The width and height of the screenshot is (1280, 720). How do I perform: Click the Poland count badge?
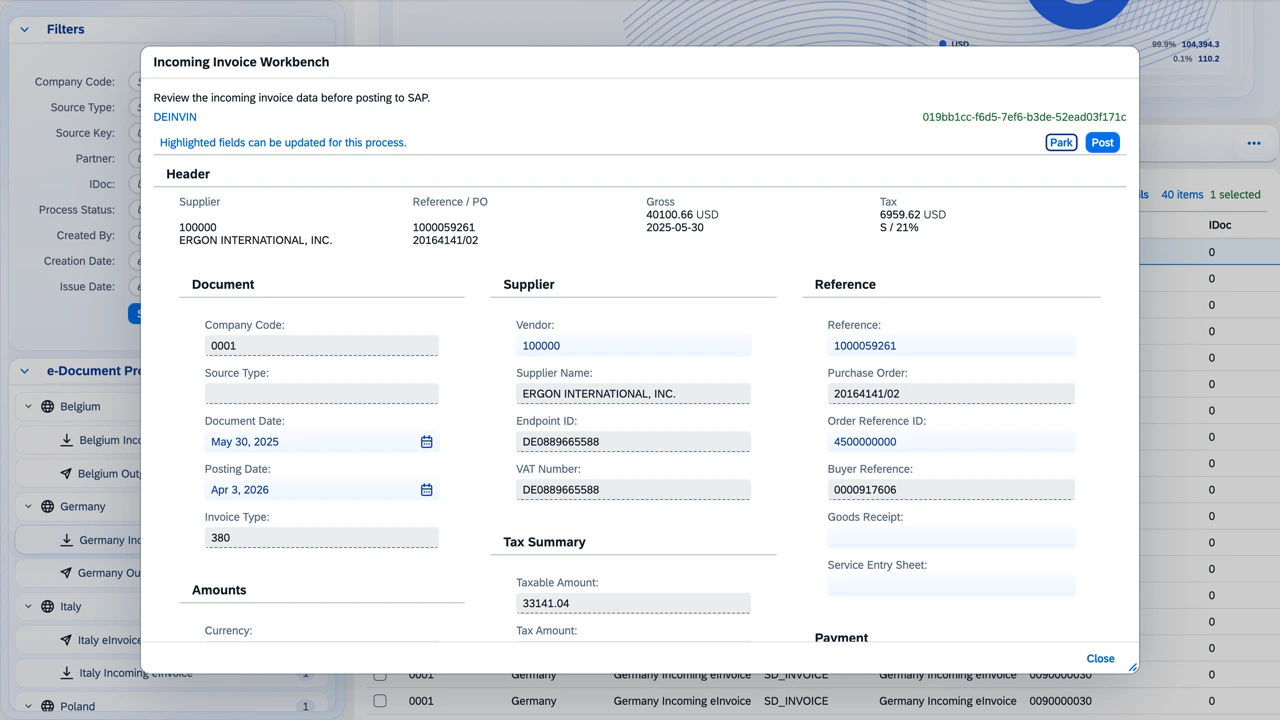(305, 707)
